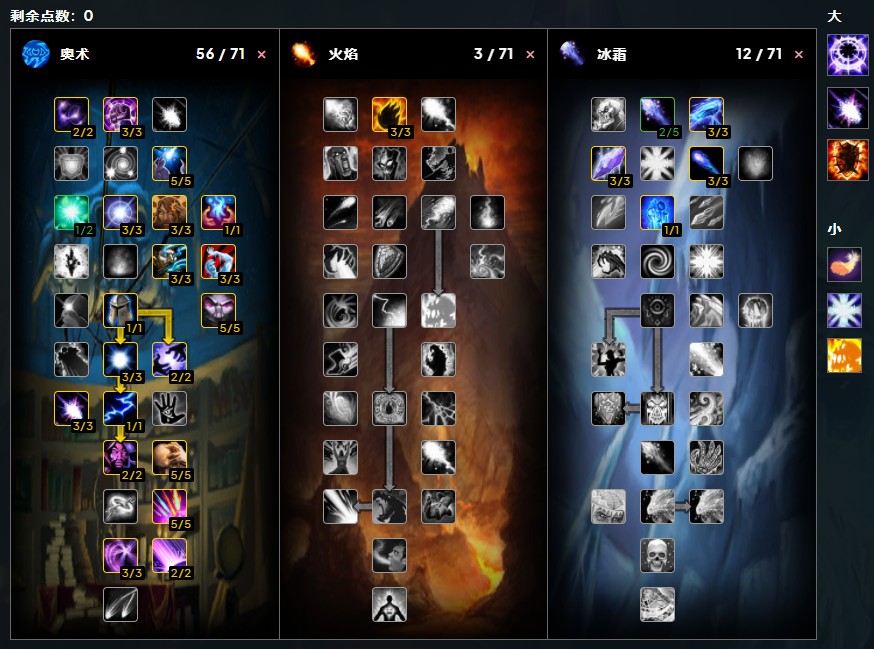This screenshot has width=874, height=649.
Task: Select the top major glyph slot
Action: coord(847,55)
